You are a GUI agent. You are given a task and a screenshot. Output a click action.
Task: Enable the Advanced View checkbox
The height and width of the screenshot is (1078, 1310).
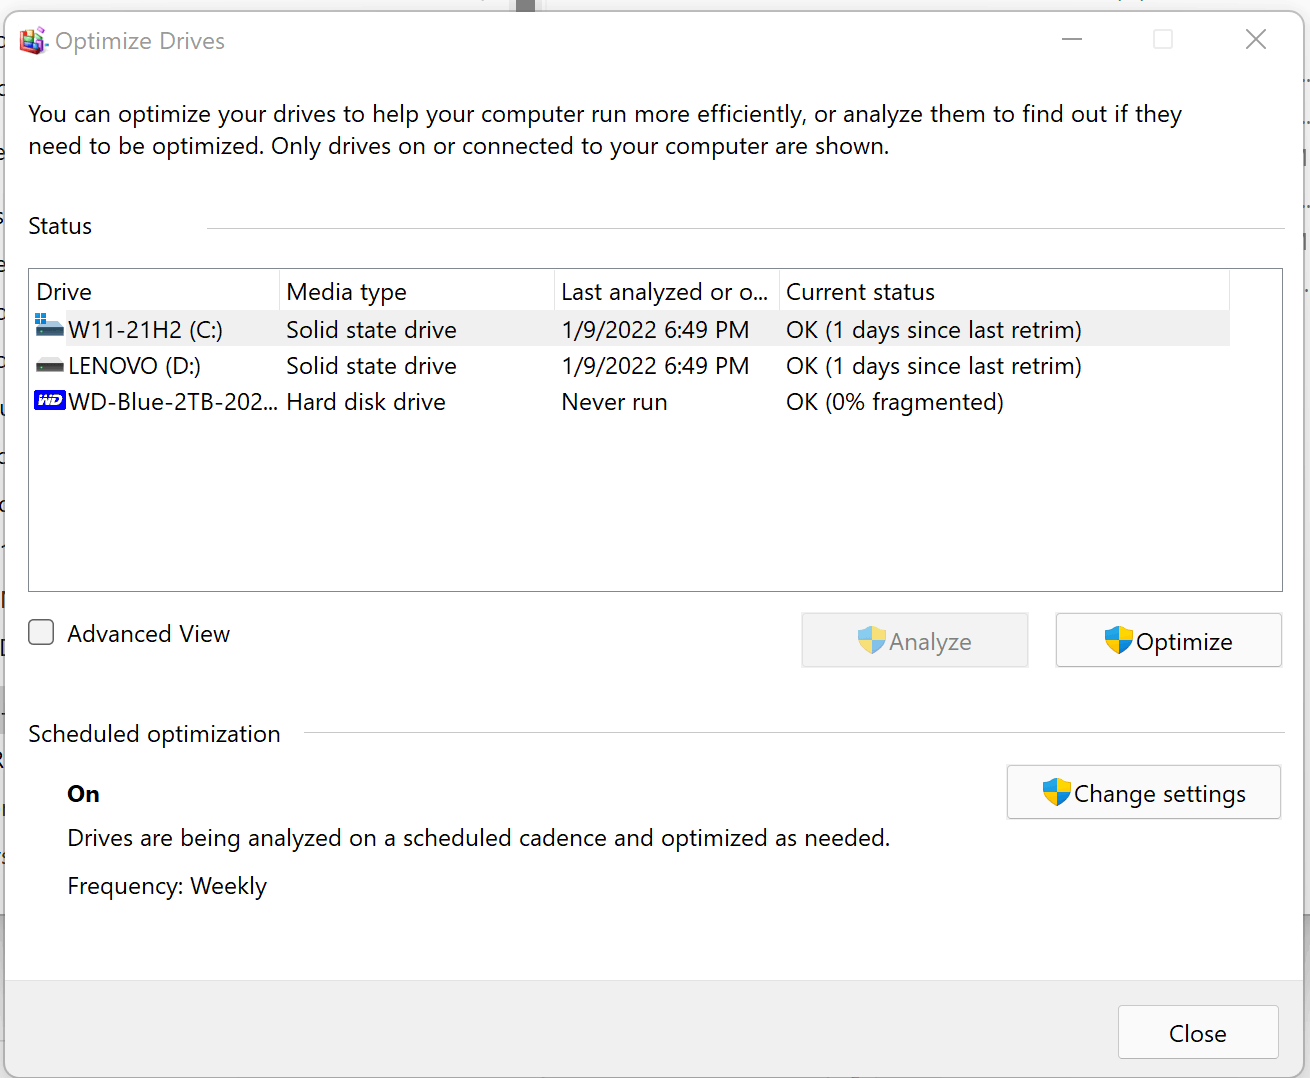click(41, 632)
